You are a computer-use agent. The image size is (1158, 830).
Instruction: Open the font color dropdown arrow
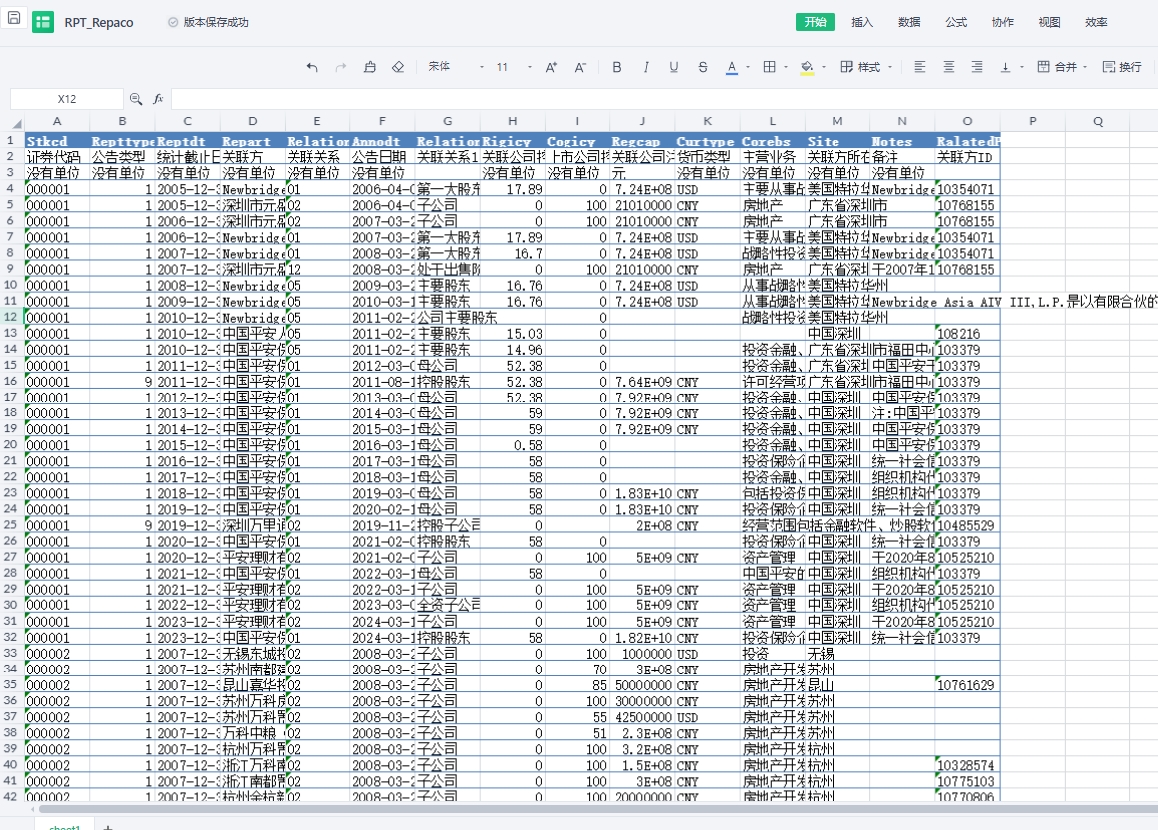pyautogui.click(x=747, y=67)
